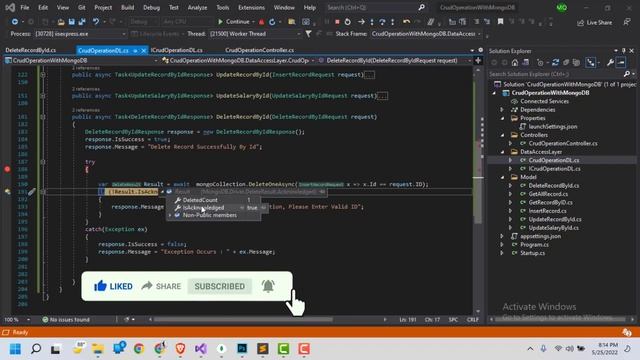Click the Navigate Backward icon
The image size is (640, 360).
click(15, 22)
